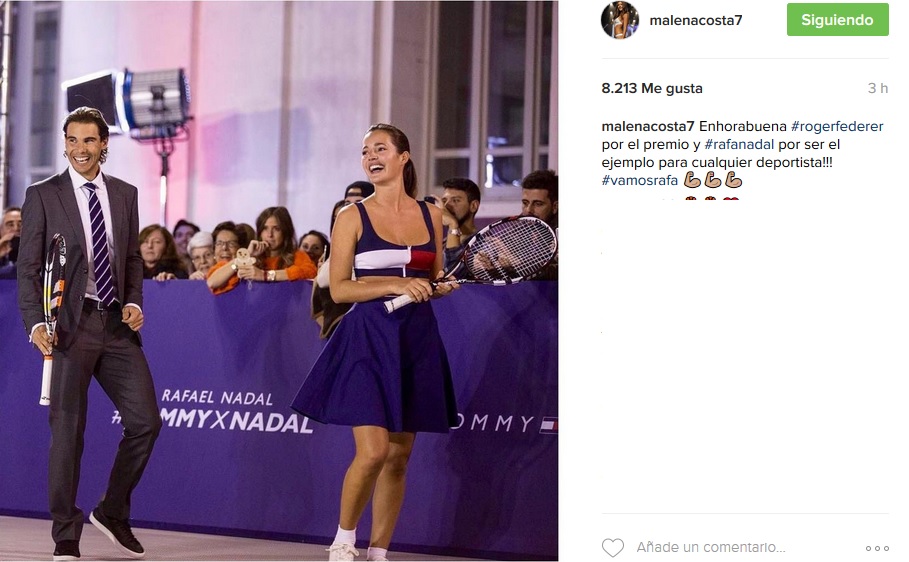Screen dimensions: 909x562
Task: Click the first flexed biceps emoji
Action: tap(692, 180)
